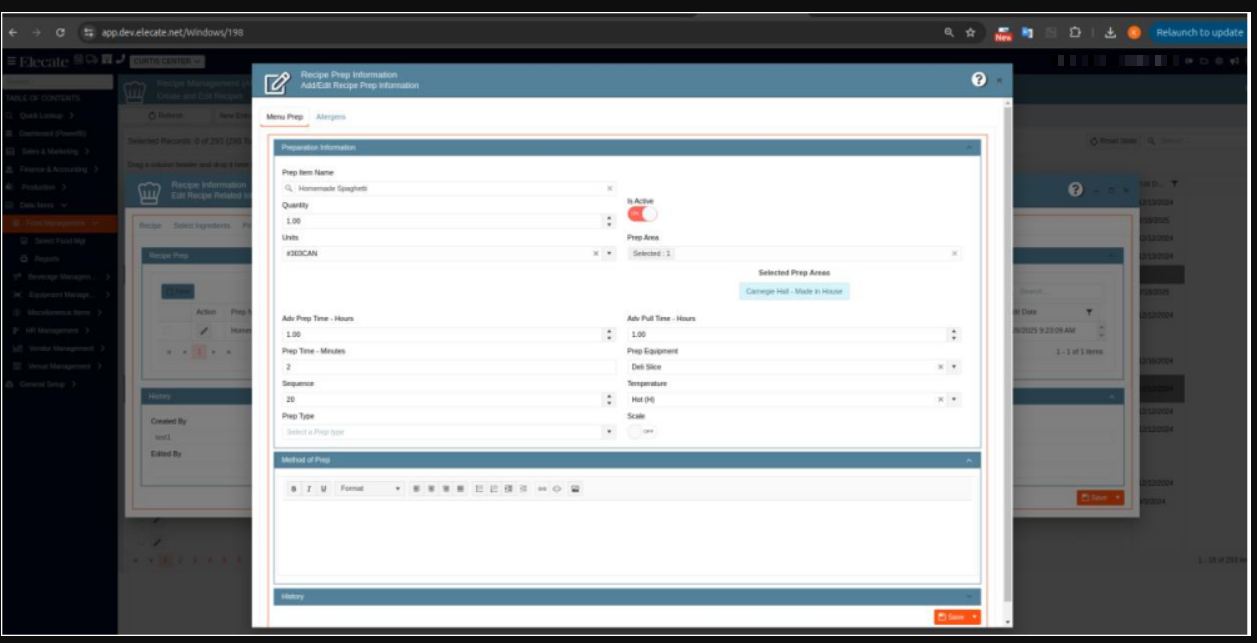Insert image using the editor image icon
The width and height of the screenshot is (1257, 643).
[x=575, y=489]
